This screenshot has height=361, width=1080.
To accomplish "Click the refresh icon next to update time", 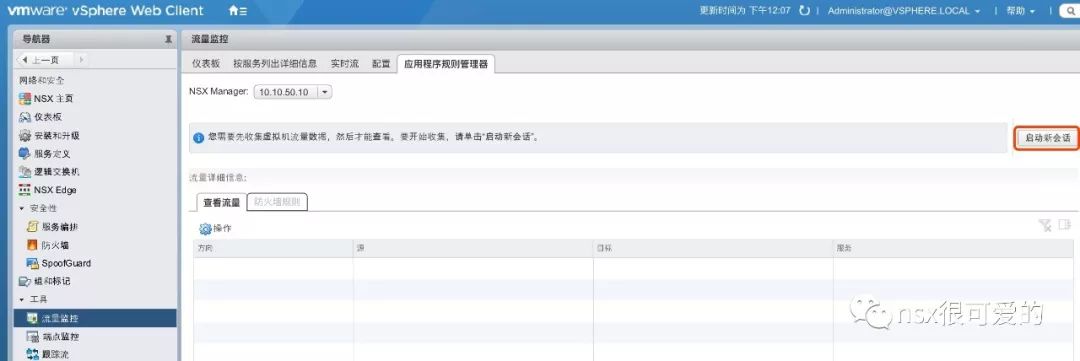I will click(x=804, y=11).
